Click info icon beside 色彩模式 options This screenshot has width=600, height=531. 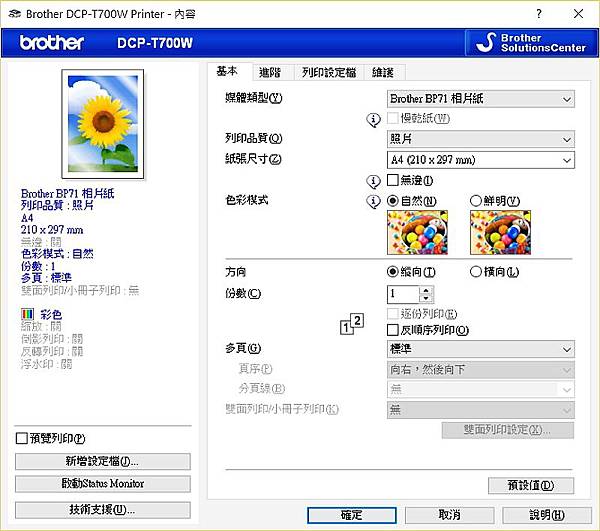[373, 201]
